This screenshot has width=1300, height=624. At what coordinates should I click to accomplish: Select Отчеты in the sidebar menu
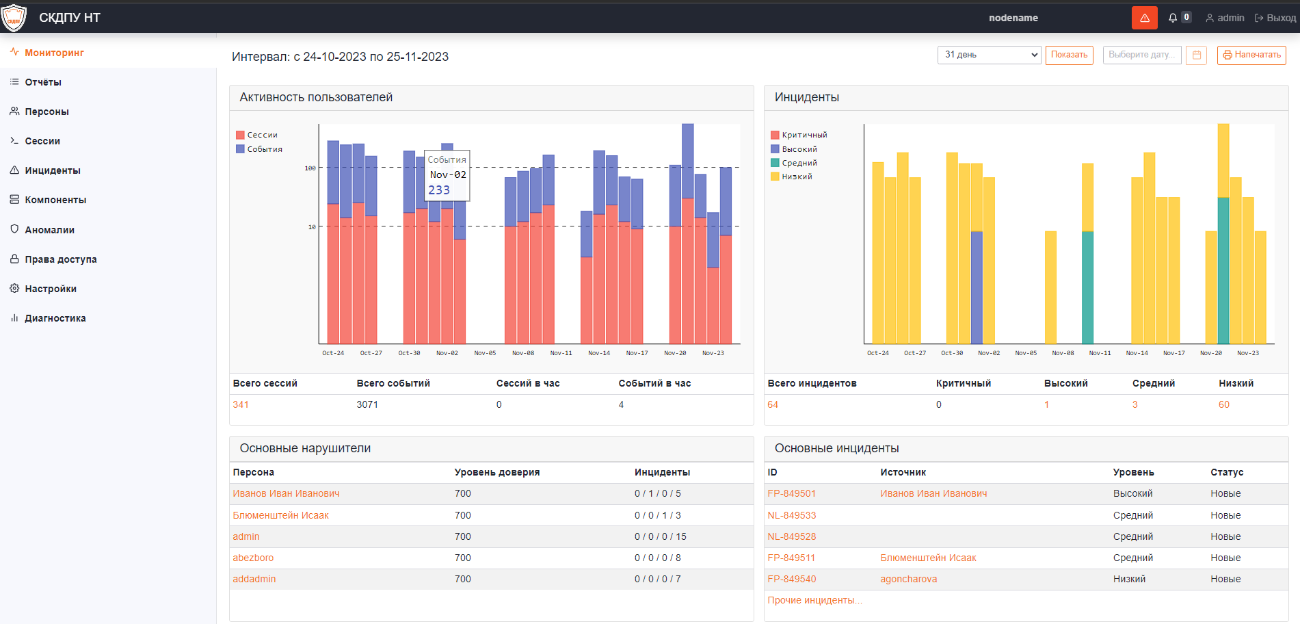(43, 82)
